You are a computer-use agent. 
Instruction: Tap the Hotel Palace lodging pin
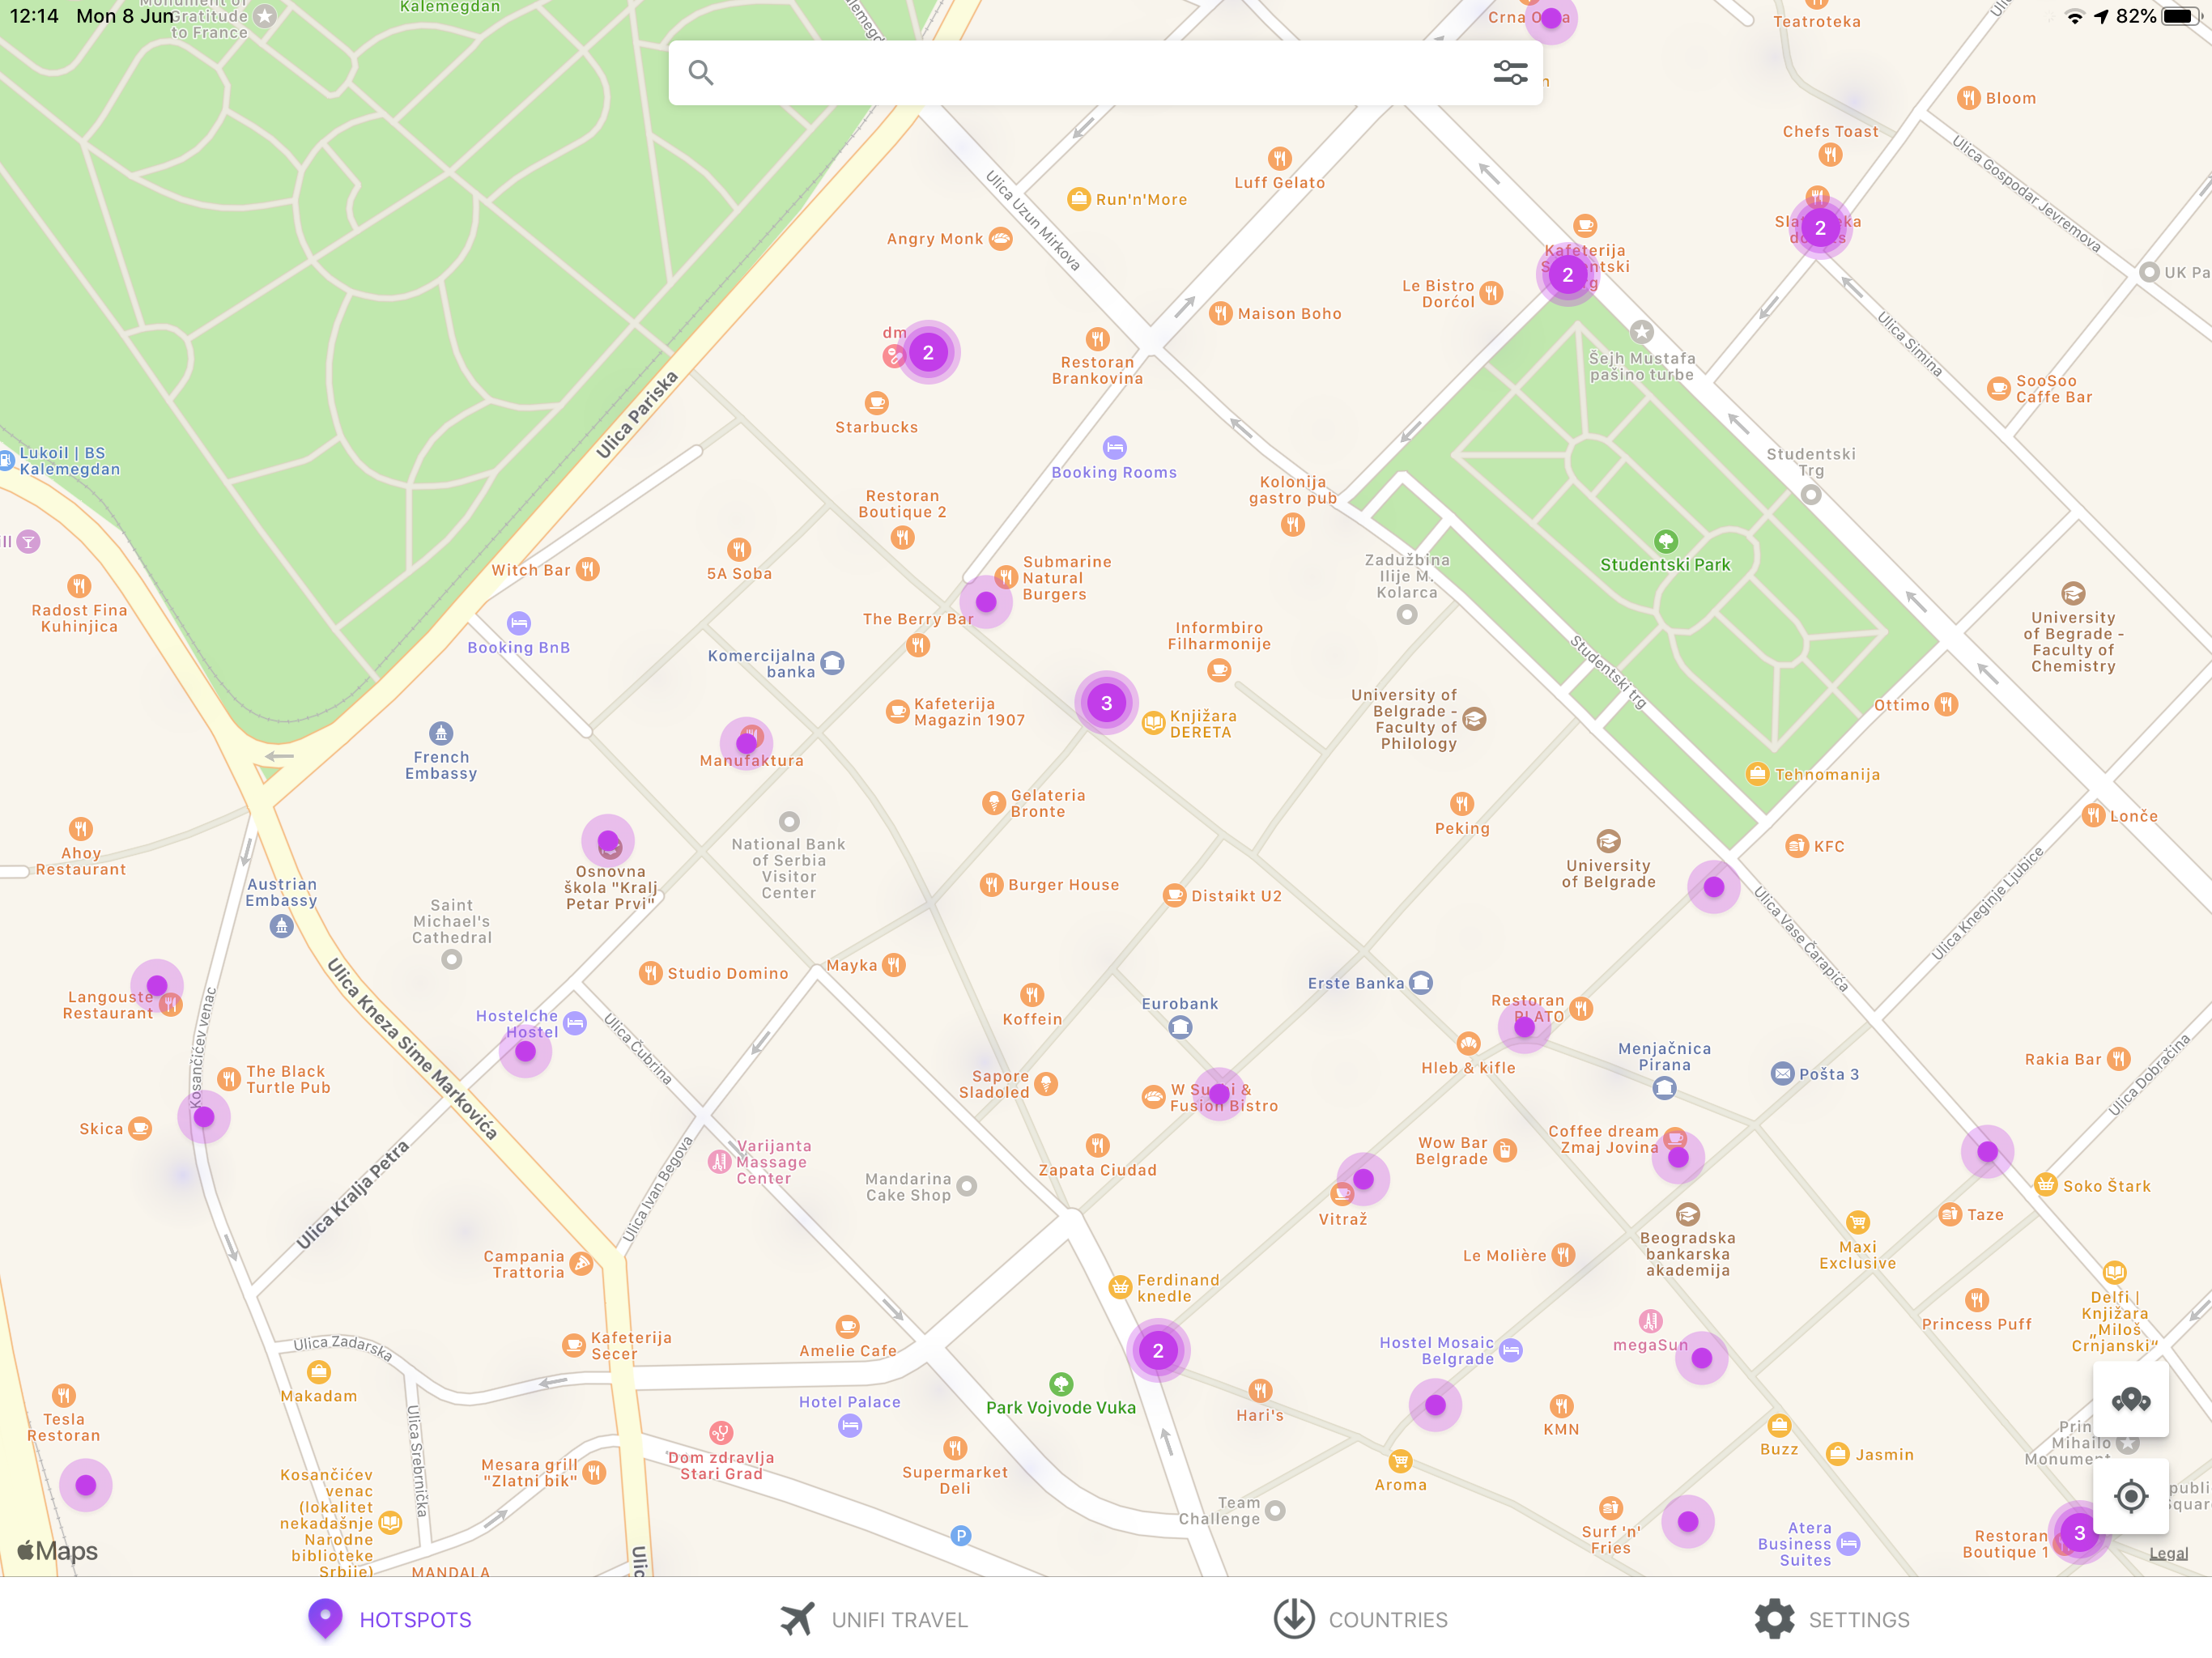pyautogui.click(x=849, y=1426)
